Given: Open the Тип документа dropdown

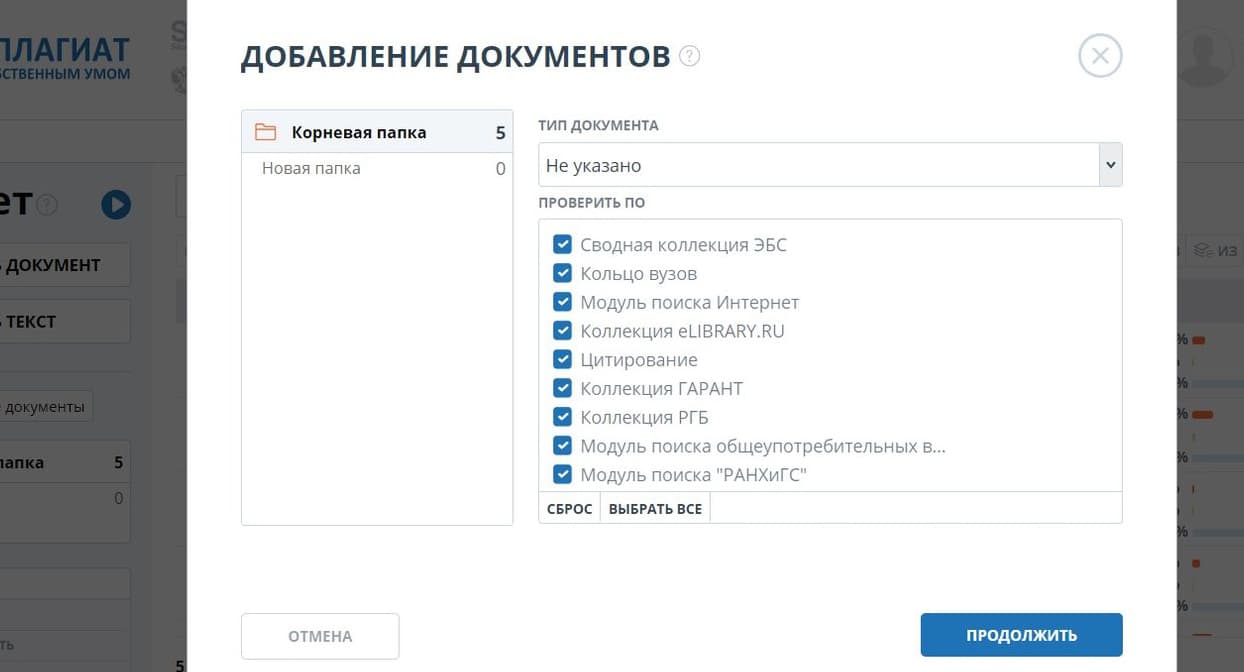Looking at the screenshot, I should pos(818,165).
